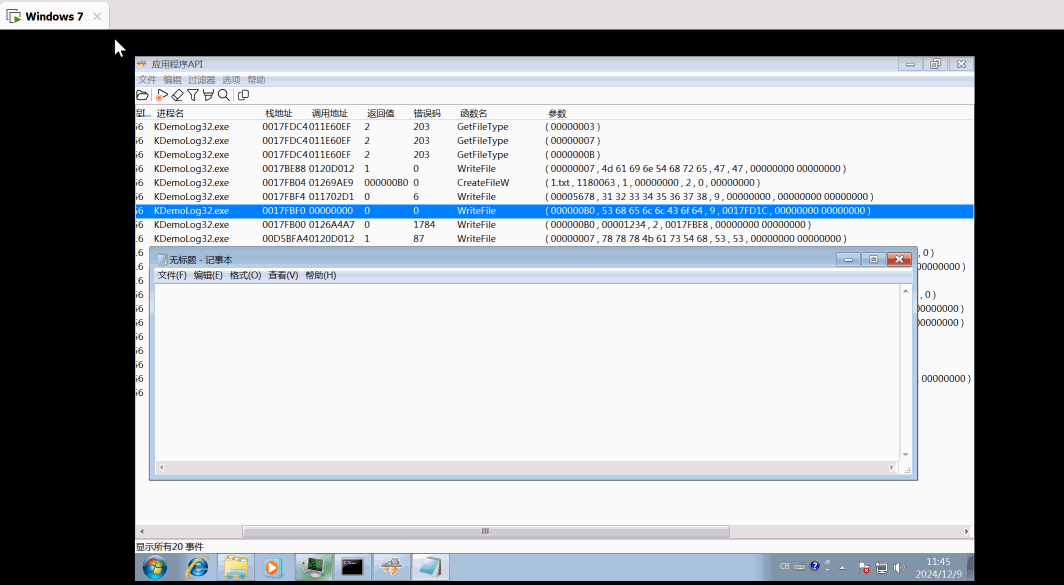Click the 进程名 column header
Image resolution: width=1064 pixels, height=585 pixels.
point(170,113)
